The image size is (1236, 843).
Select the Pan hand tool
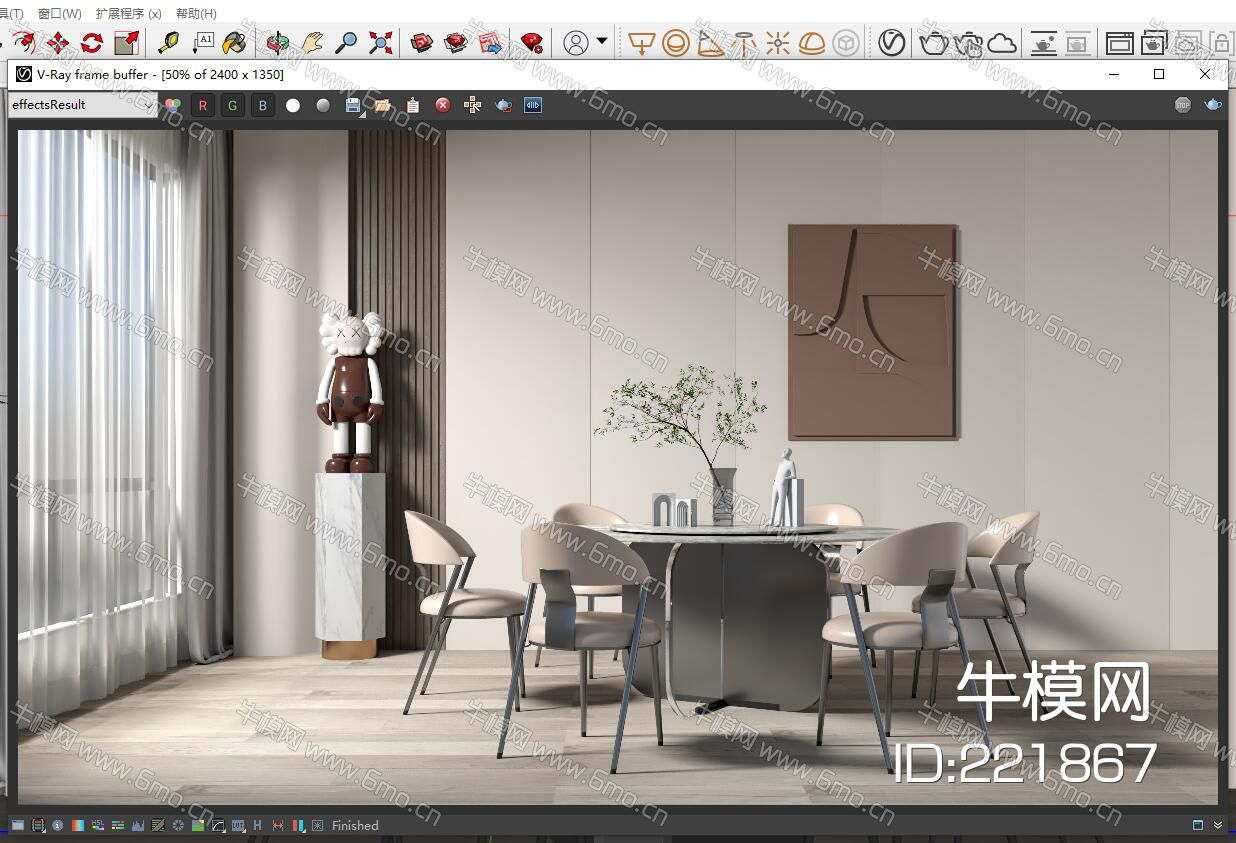pyautogui.click(x=313, y=42)
